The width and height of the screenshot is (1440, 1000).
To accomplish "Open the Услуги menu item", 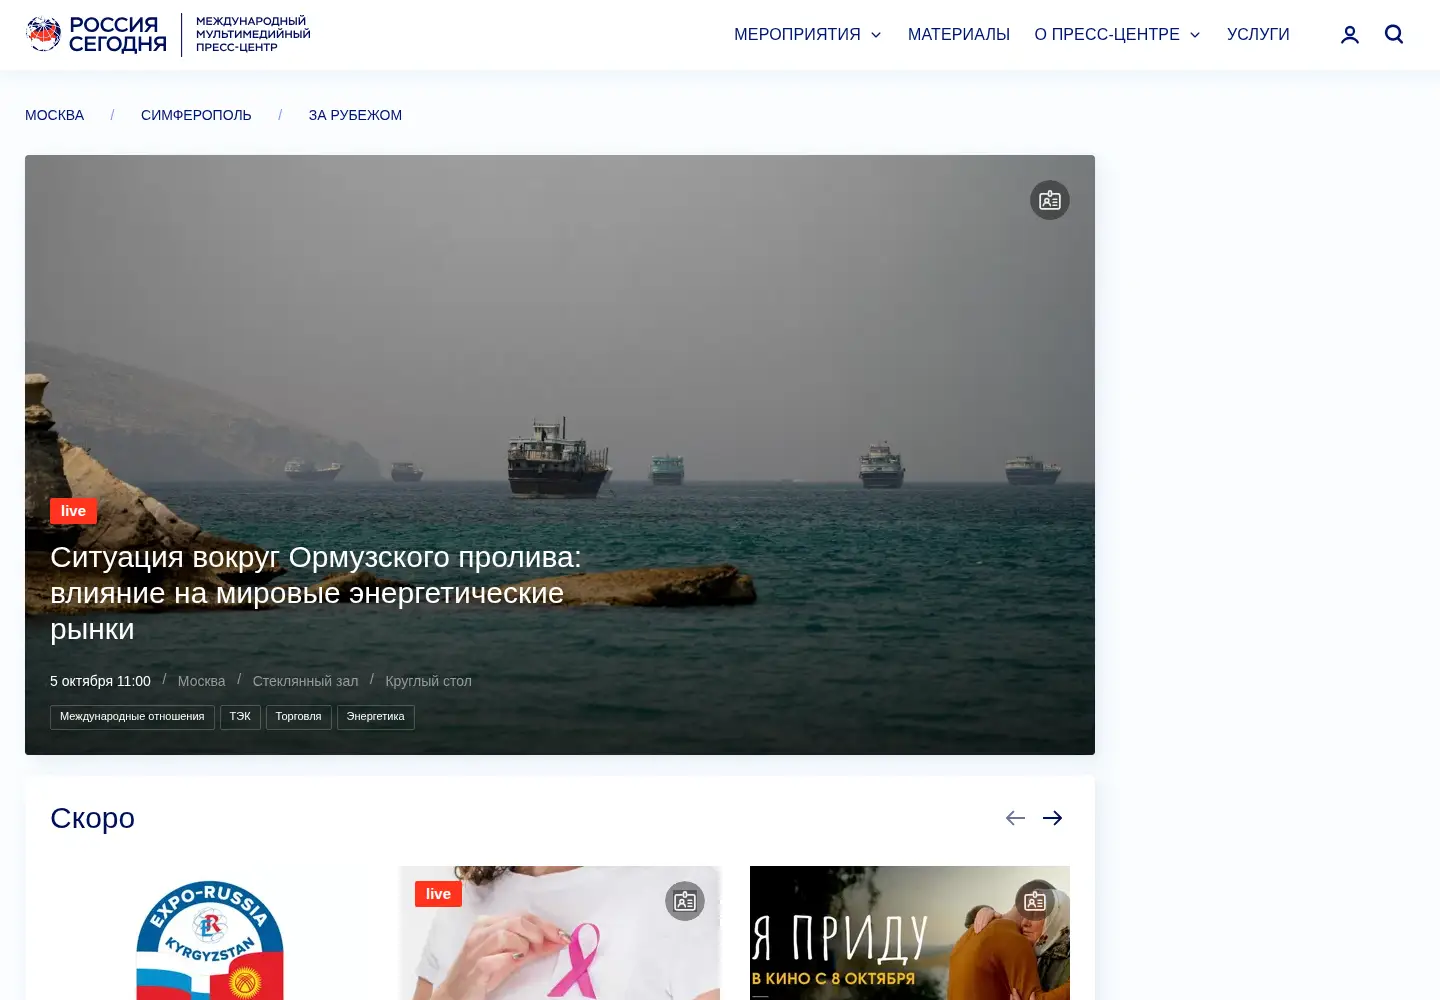I will (1258, 35).
